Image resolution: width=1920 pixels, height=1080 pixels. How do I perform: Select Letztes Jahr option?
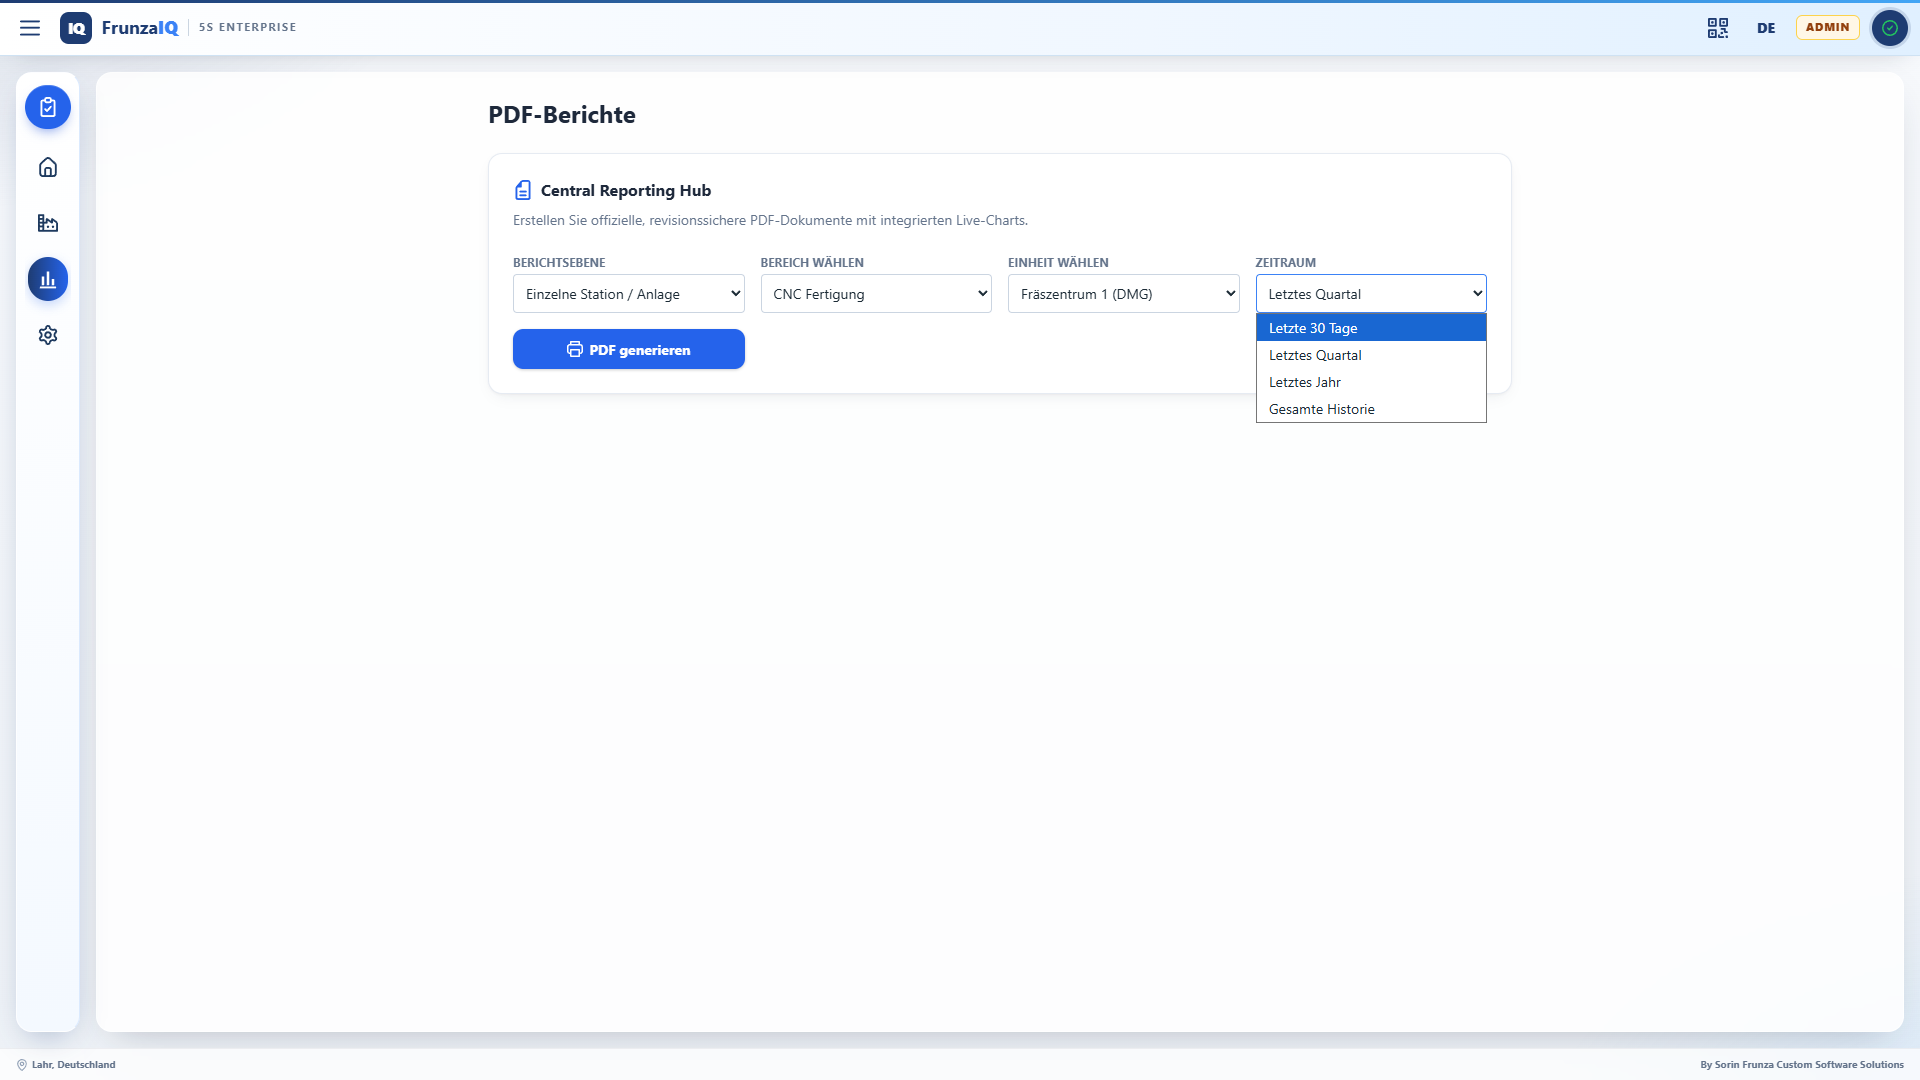point(1371,382)
